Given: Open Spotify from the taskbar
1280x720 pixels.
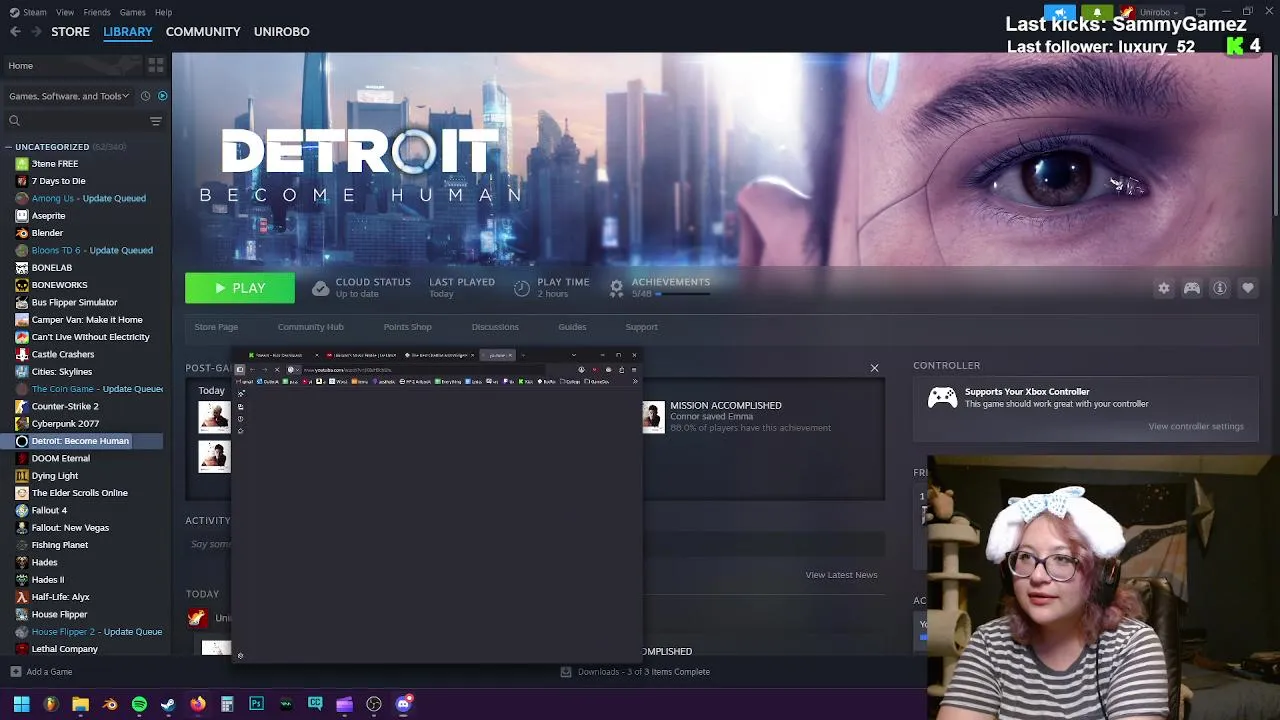Looking at the screenshot, I should pos(139,704).
